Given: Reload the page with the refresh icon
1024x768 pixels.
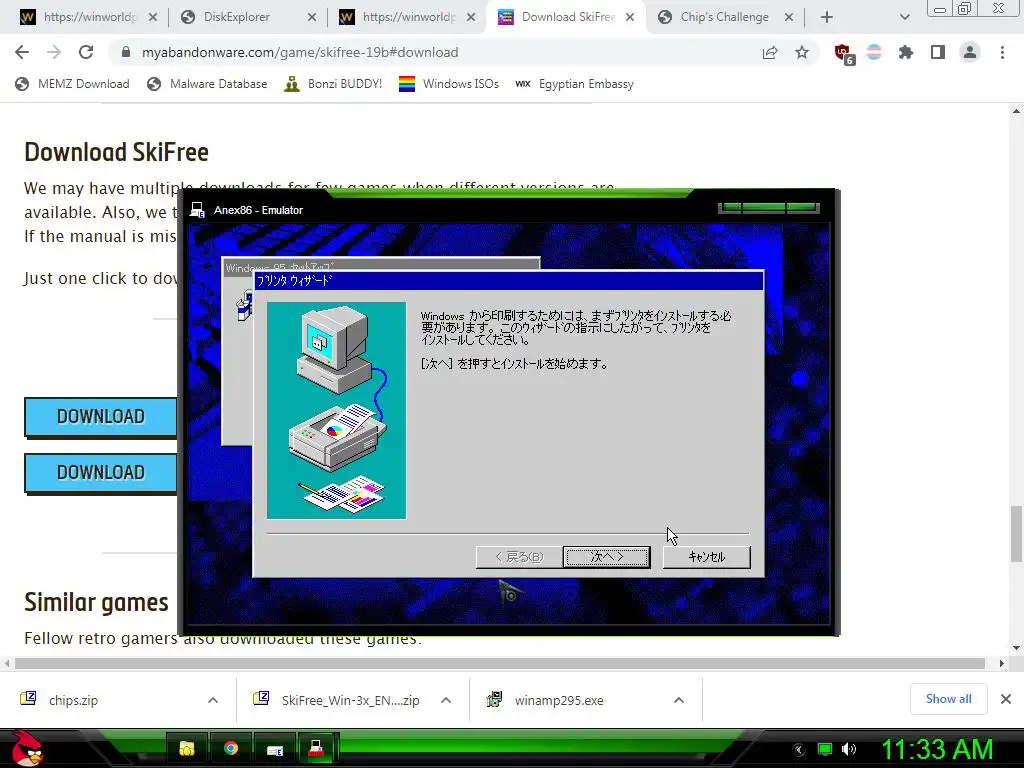Looking at the screenshot, I should (x=86, y=52).
